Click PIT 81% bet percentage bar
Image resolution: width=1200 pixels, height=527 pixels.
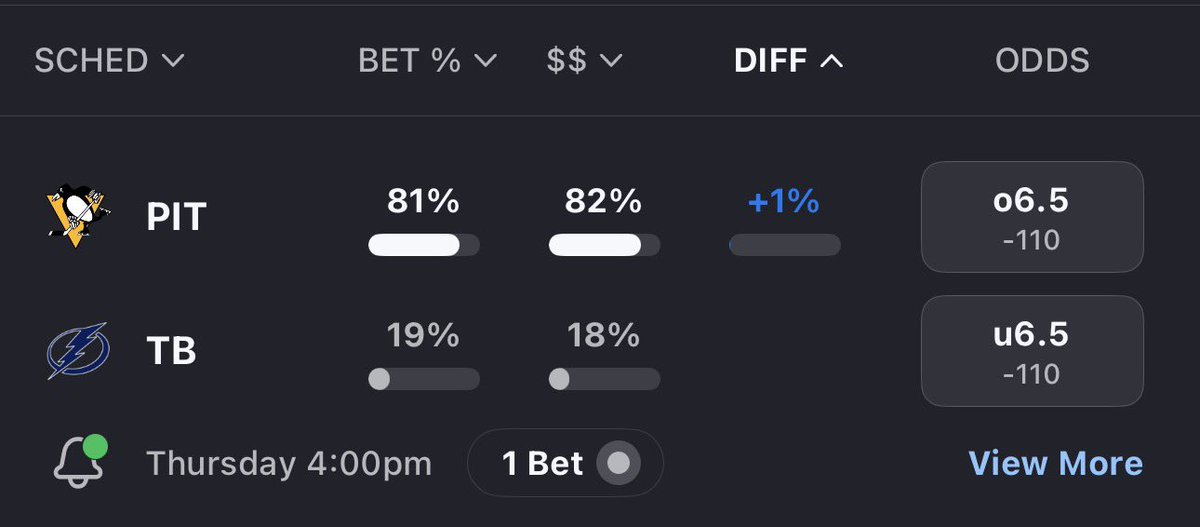pyautogui.click(x=424, y=245)
